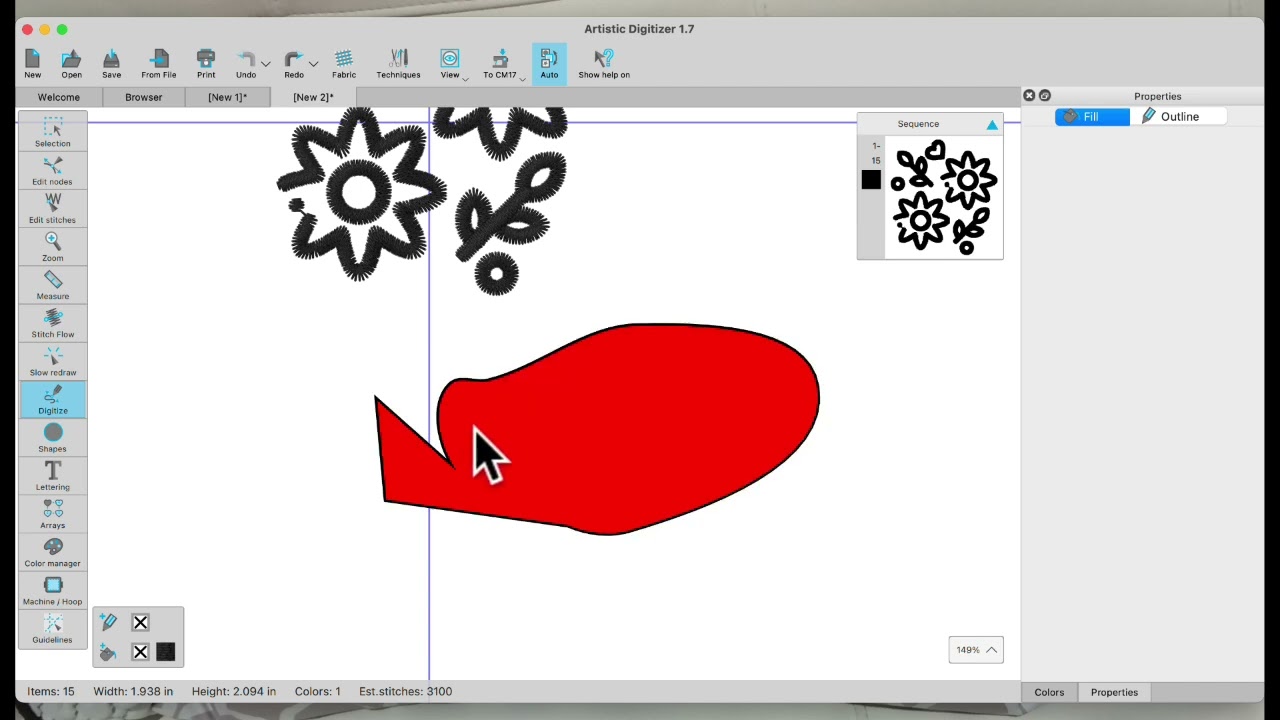This screenshot has height=720, width=1280.
Task: Open the 149% zoom level dropdown
Action: [x=976, y=650]
